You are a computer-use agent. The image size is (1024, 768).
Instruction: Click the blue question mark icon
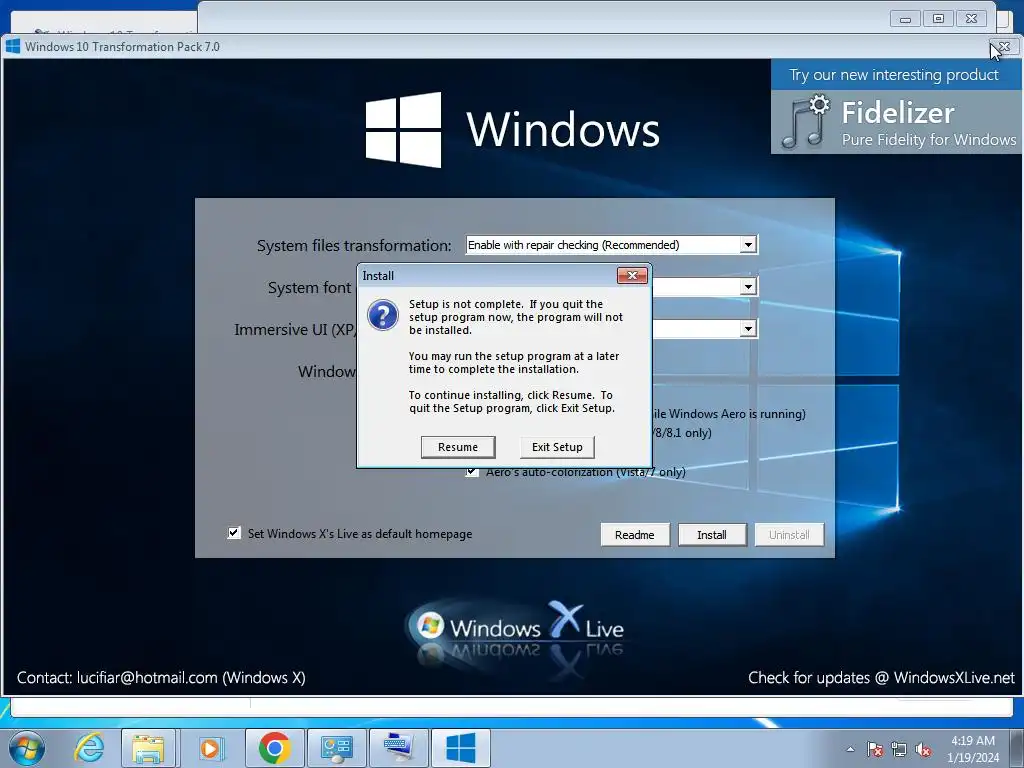383,315
